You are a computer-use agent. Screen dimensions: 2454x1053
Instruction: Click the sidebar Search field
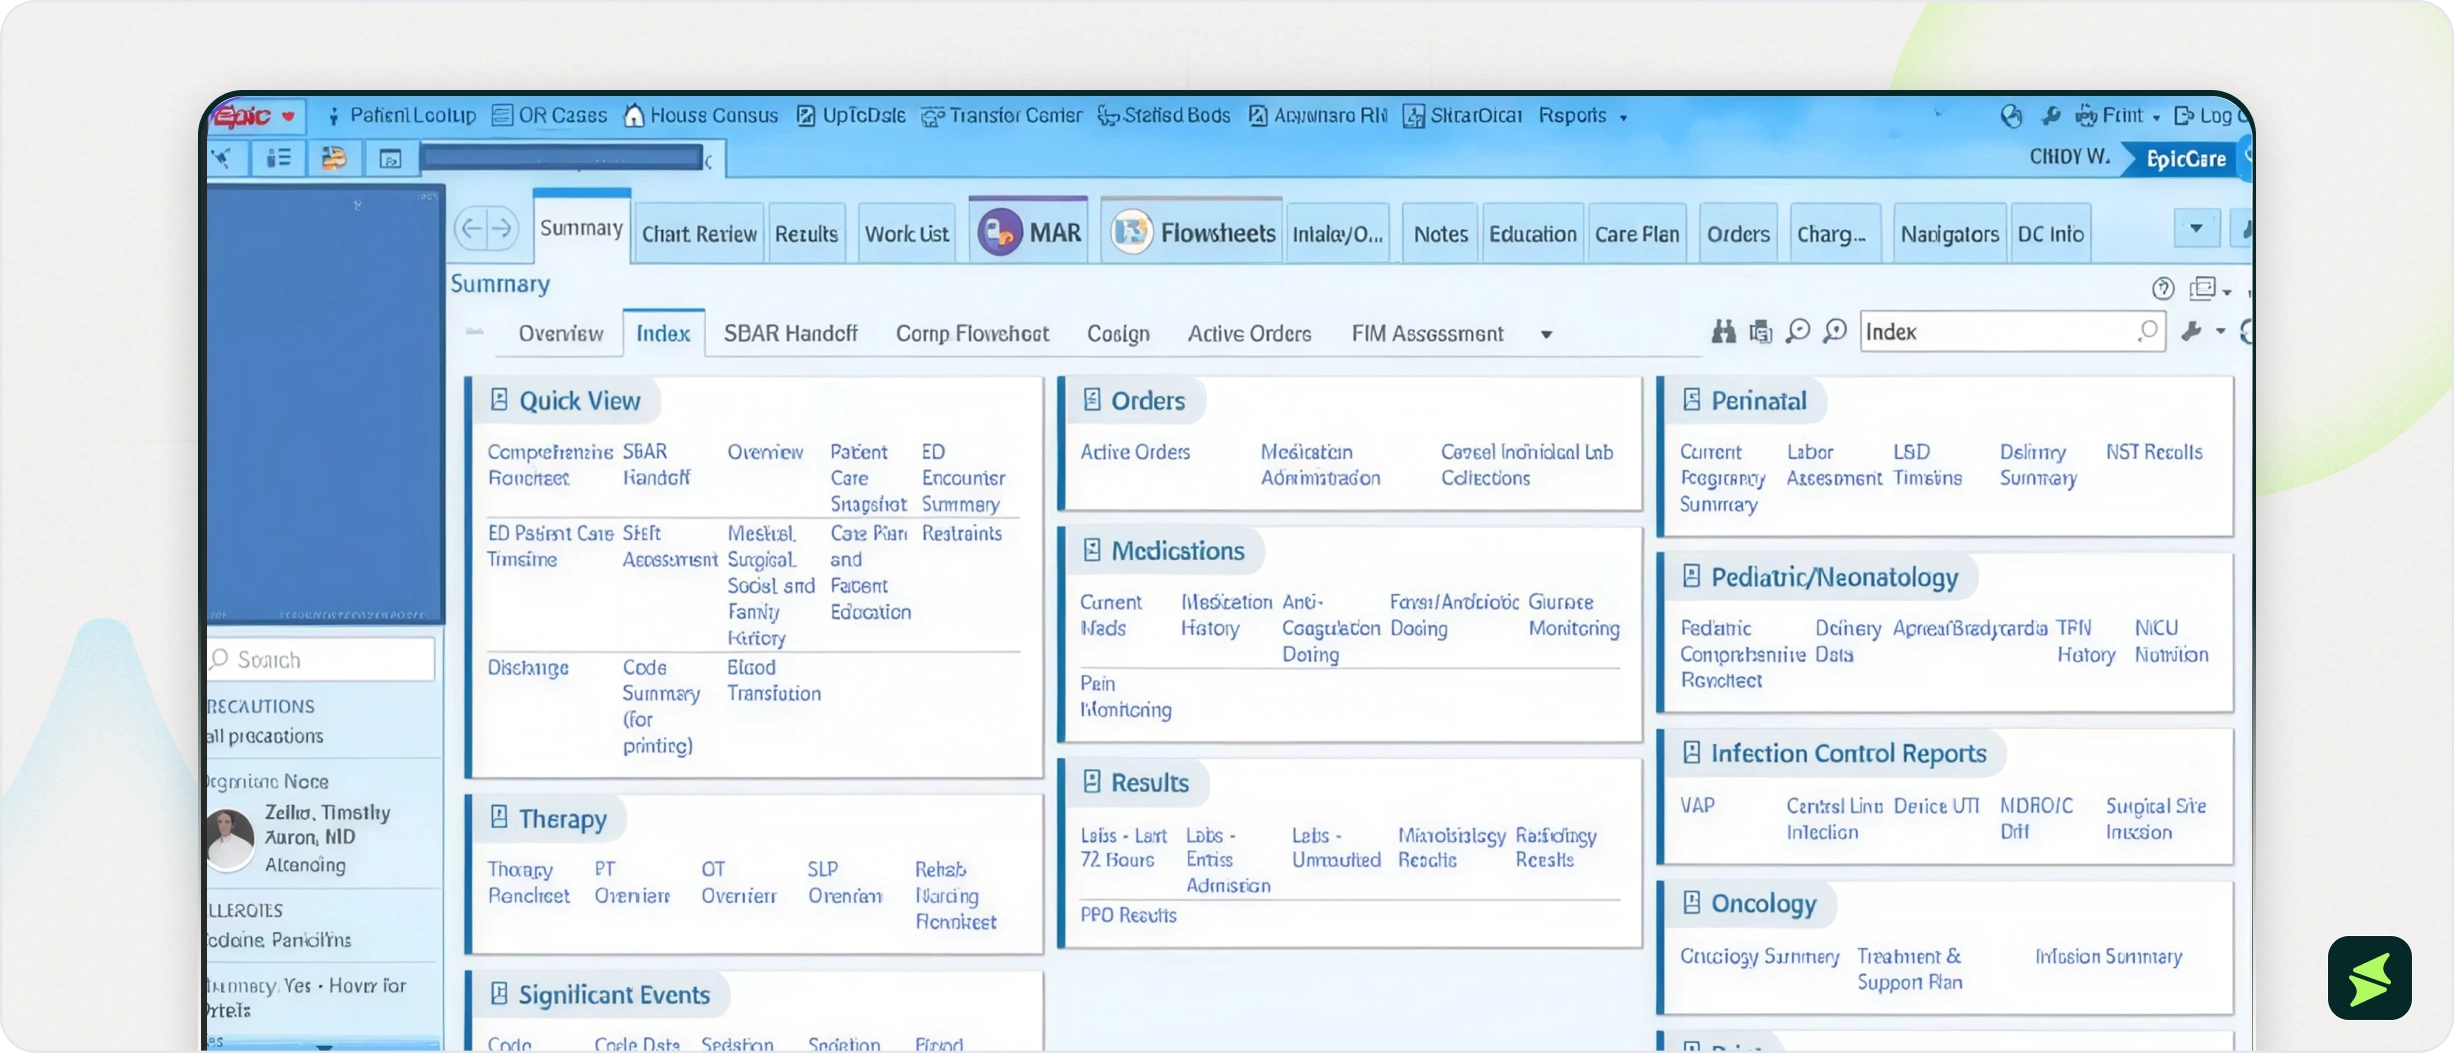320,660
